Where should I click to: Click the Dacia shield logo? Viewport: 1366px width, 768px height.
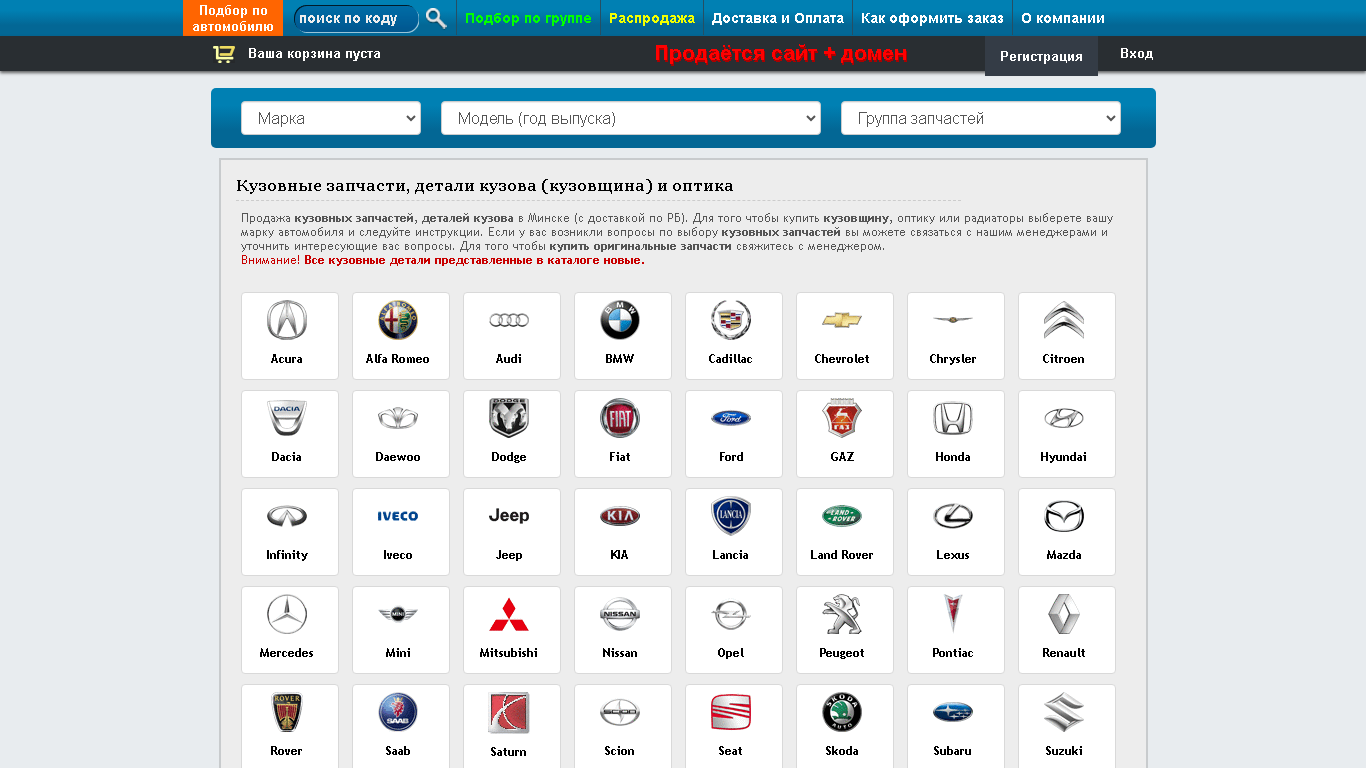pos(287,418)
